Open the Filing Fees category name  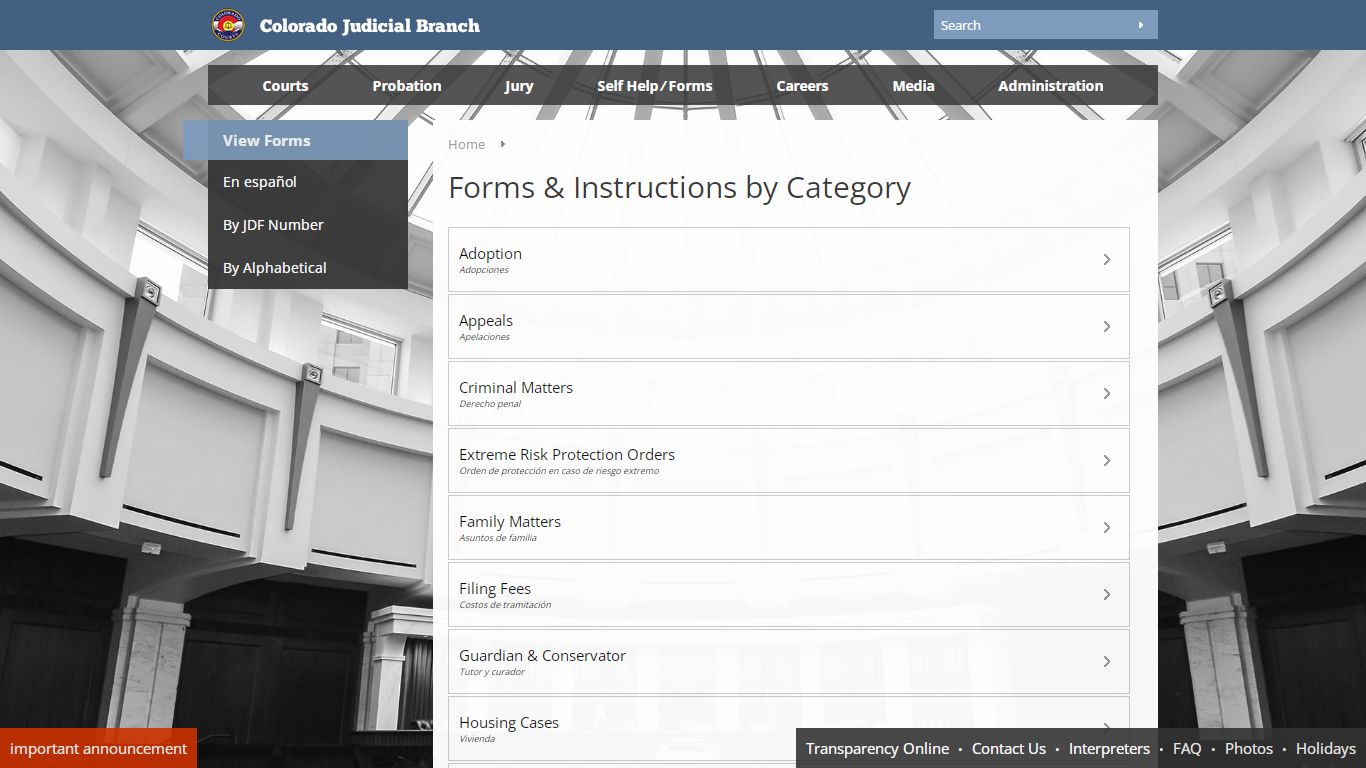(x=495, y=589)
